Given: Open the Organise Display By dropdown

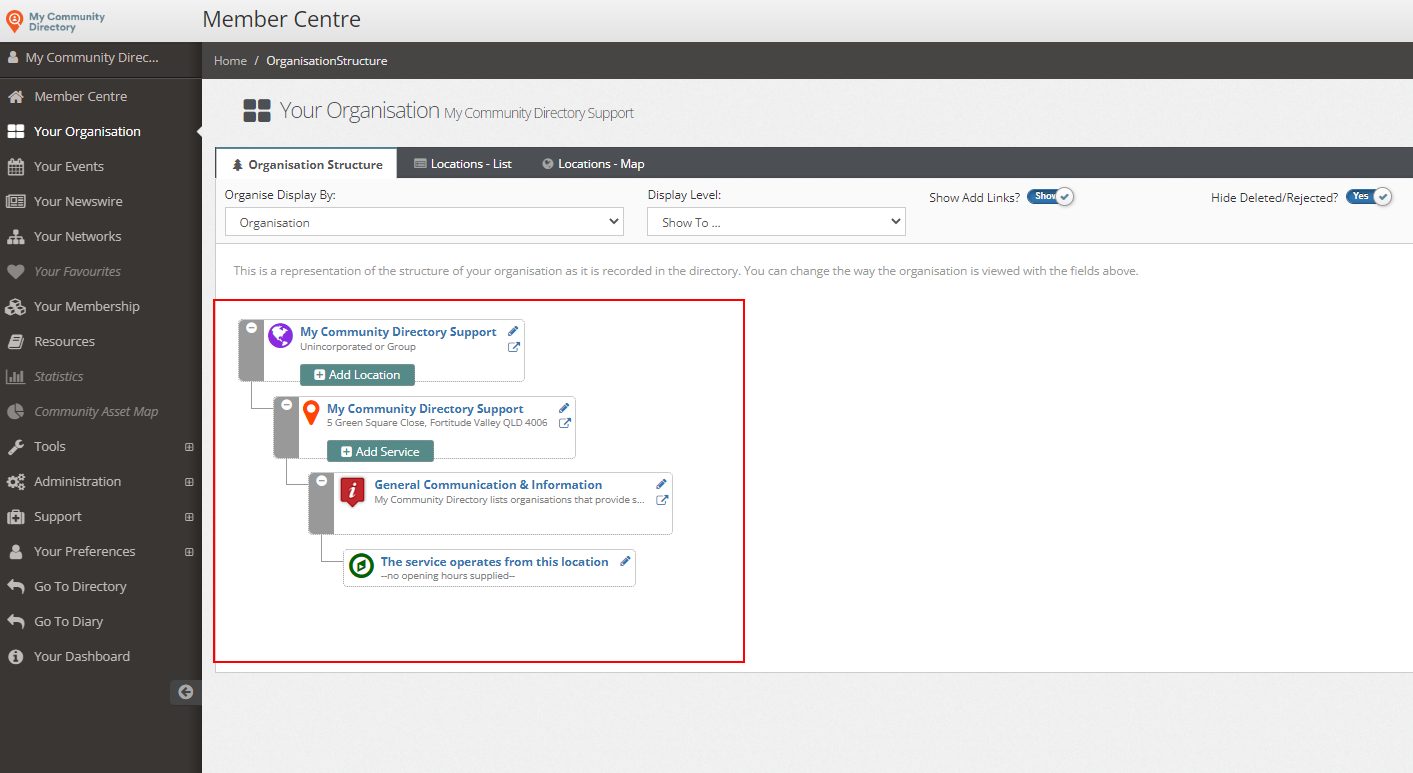Looking at the screenshot, I should (x=424, y=222).
